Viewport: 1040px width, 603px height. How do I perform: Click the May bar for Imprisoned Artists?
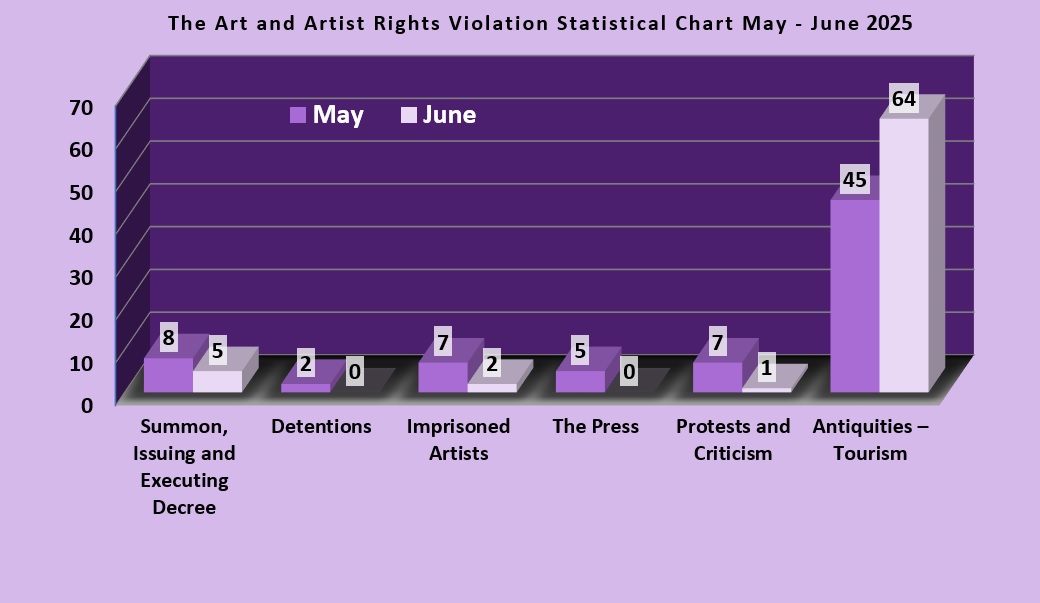point(442,377)
